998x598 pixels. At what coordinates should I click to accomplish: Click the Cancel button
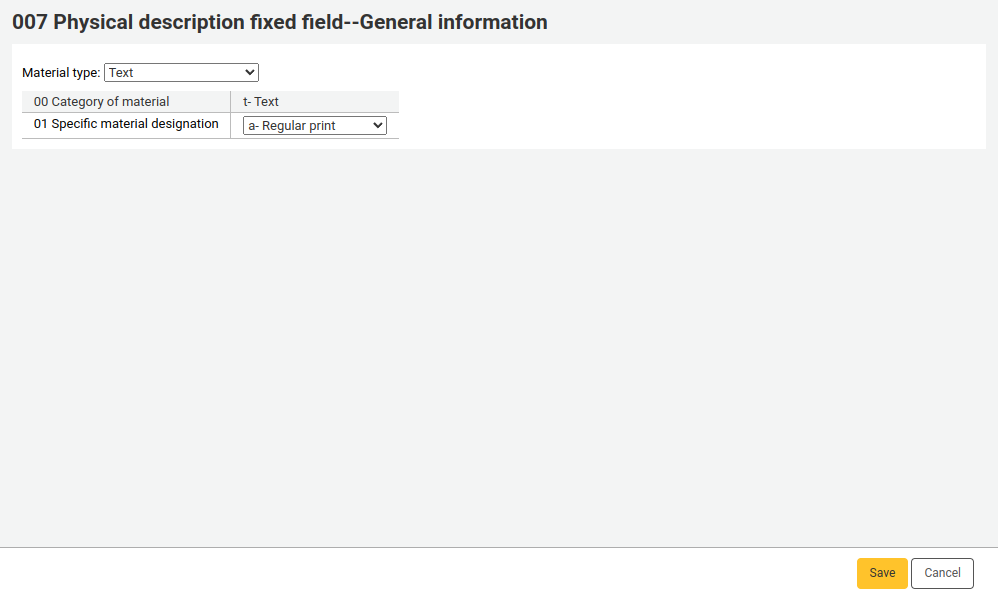click(x=942, y=573)
